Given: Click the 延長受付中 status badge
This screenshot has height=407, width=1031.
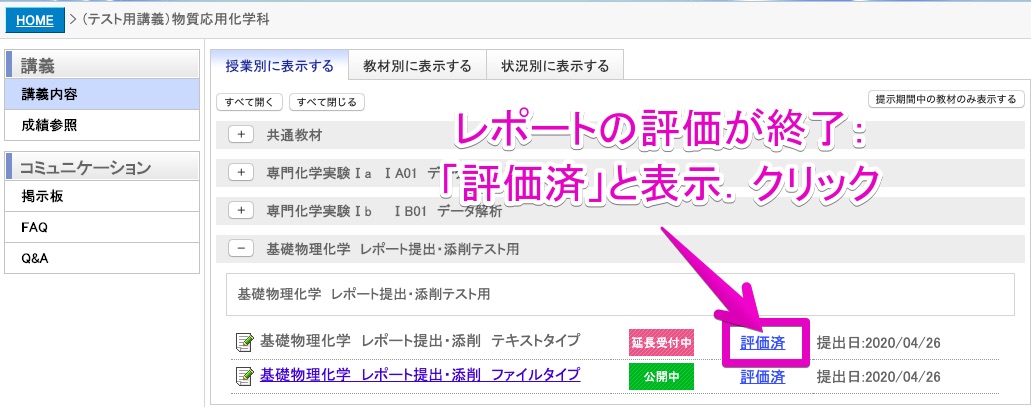Looking at the screenshot, I should [x=661, y=343].
